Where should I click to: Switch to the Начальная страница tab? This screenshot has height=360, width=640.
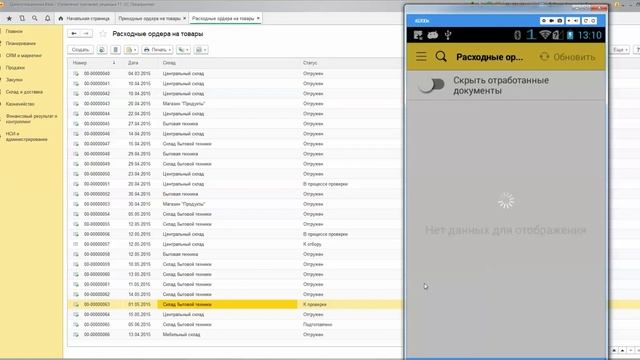point(84,18)
